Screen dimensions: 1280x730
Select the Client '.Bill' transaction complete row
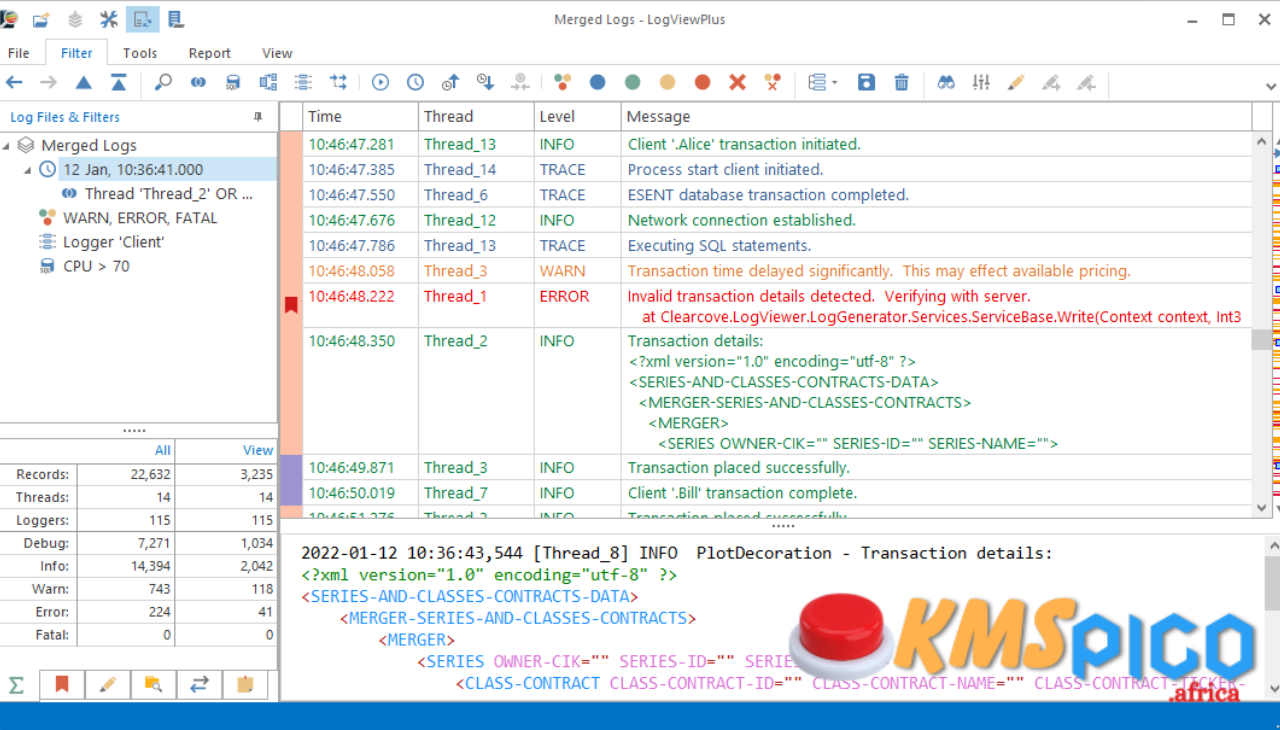777,493
